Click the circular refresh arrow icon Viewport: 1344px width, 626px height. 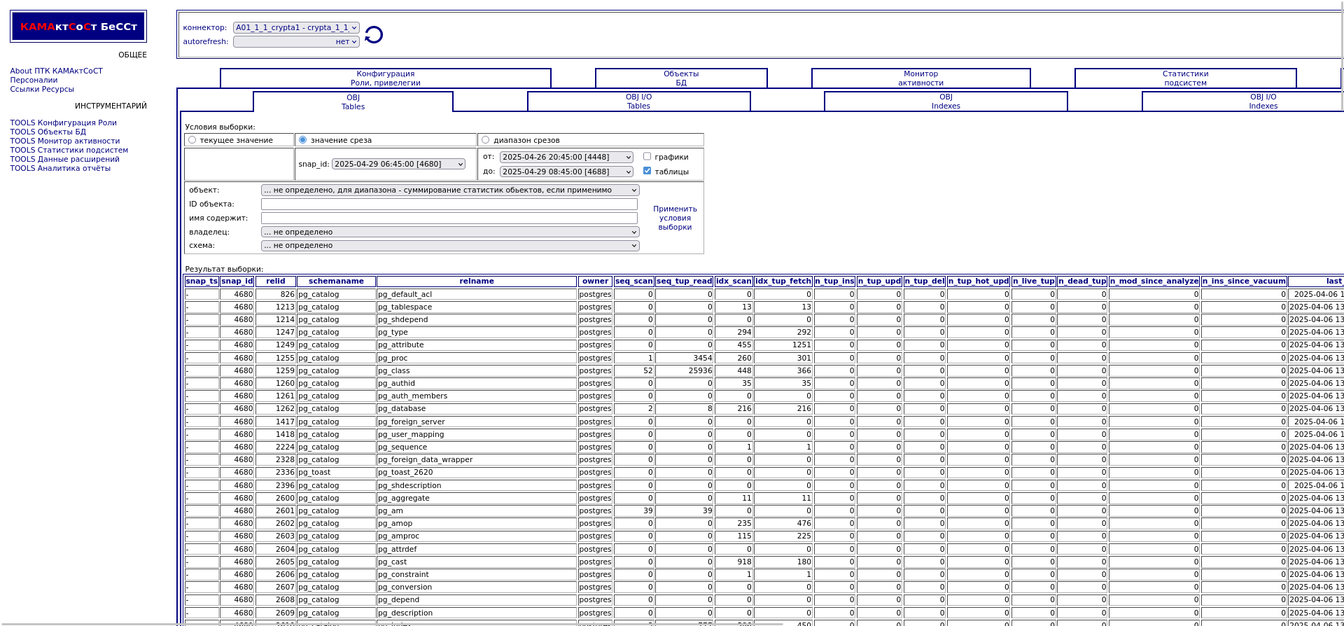tap(374, 35)
